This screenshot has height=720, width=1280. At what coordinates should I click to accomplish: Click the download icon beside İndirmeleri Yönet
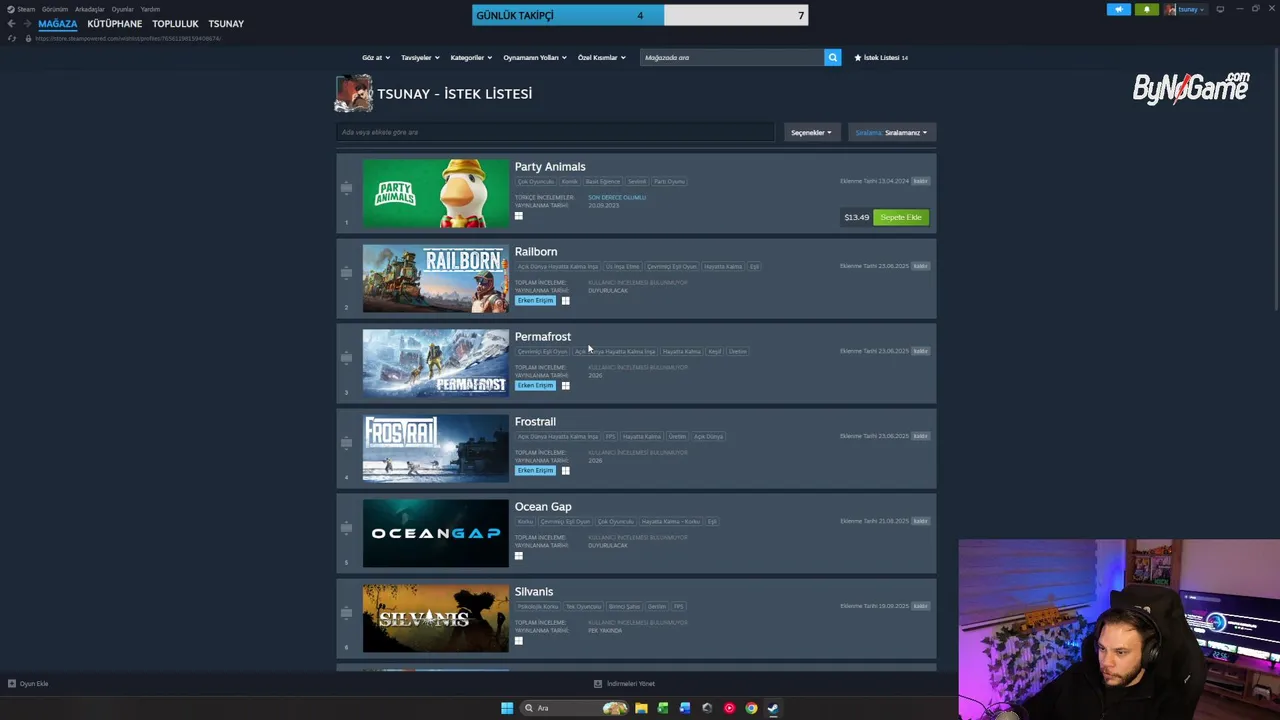coord(598,684)
